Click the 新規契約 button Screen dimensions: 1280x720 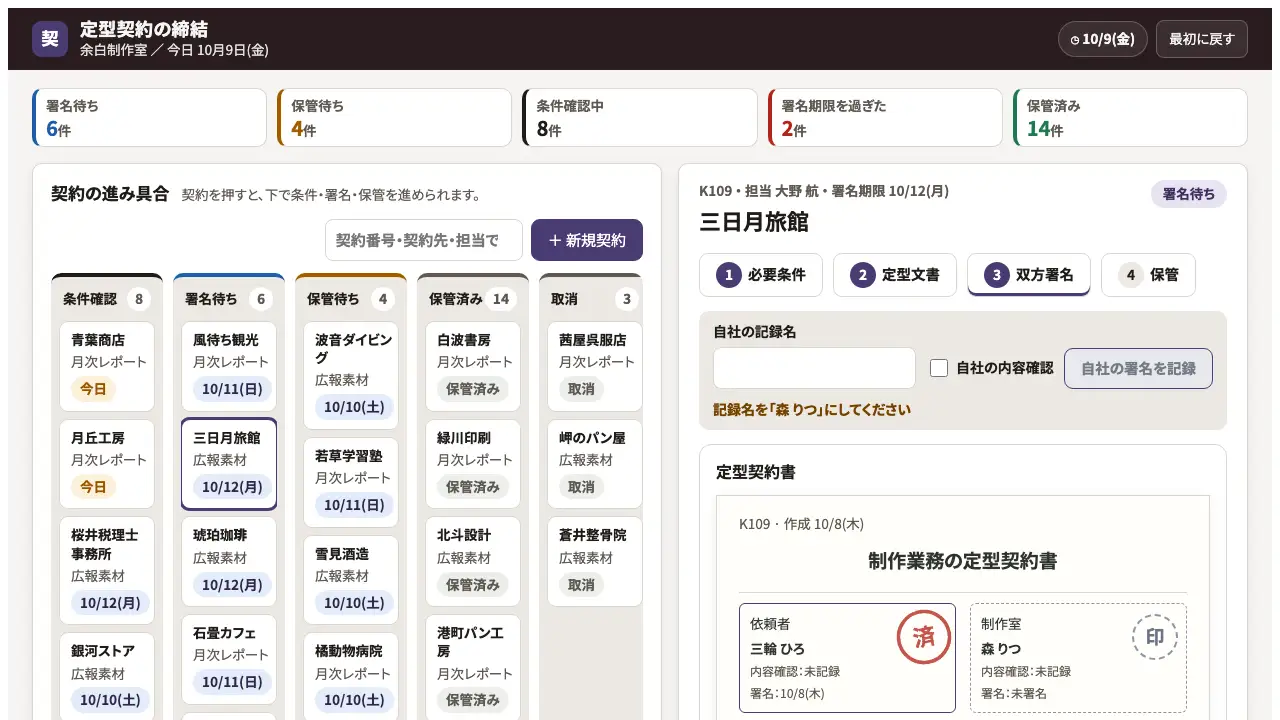tap(587, 240)
